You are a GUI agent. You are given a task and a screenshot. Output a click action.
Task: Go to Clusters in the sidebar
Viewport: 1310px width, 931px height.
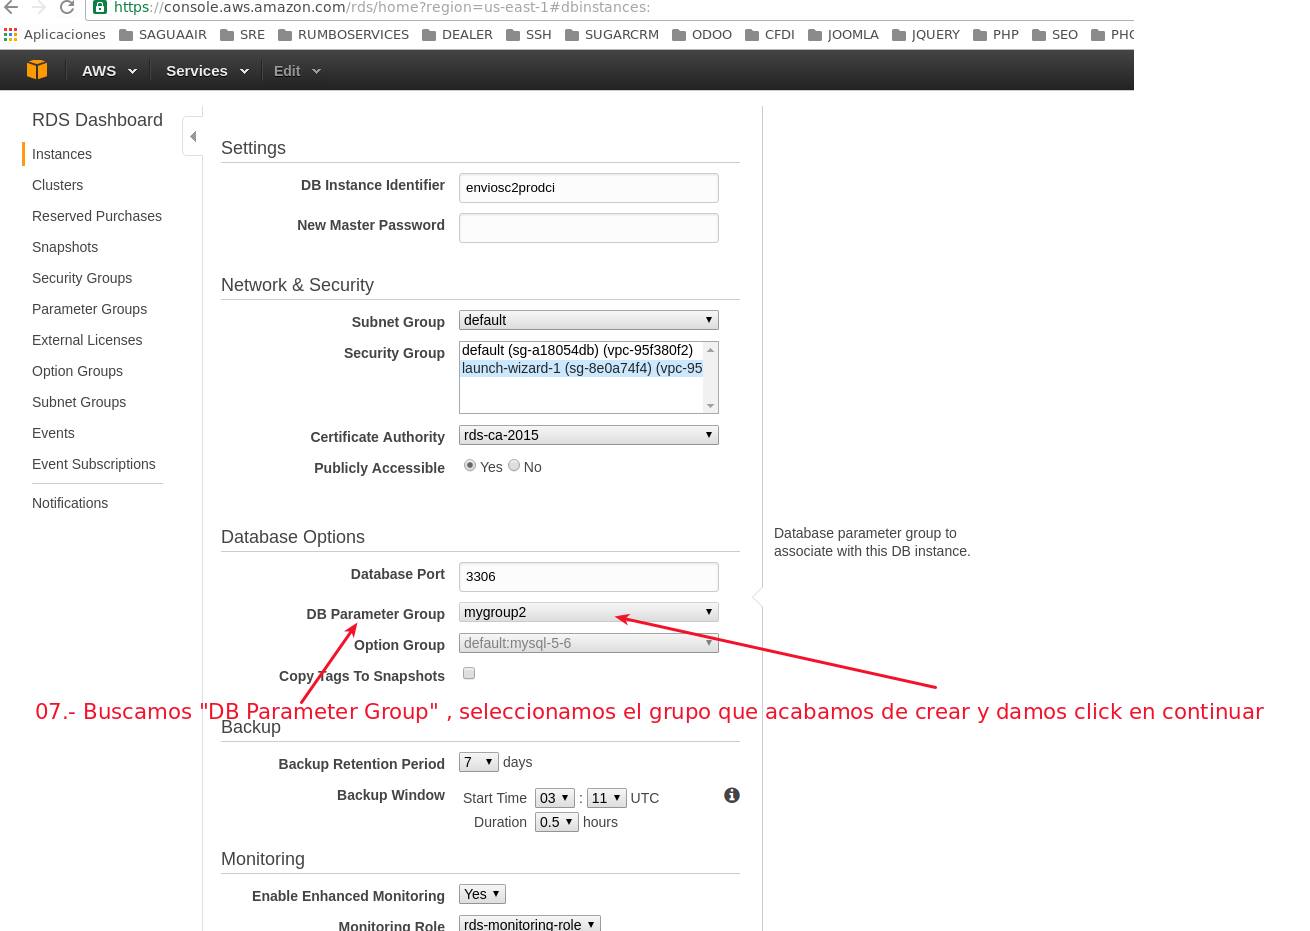click(x=58, y=185)
